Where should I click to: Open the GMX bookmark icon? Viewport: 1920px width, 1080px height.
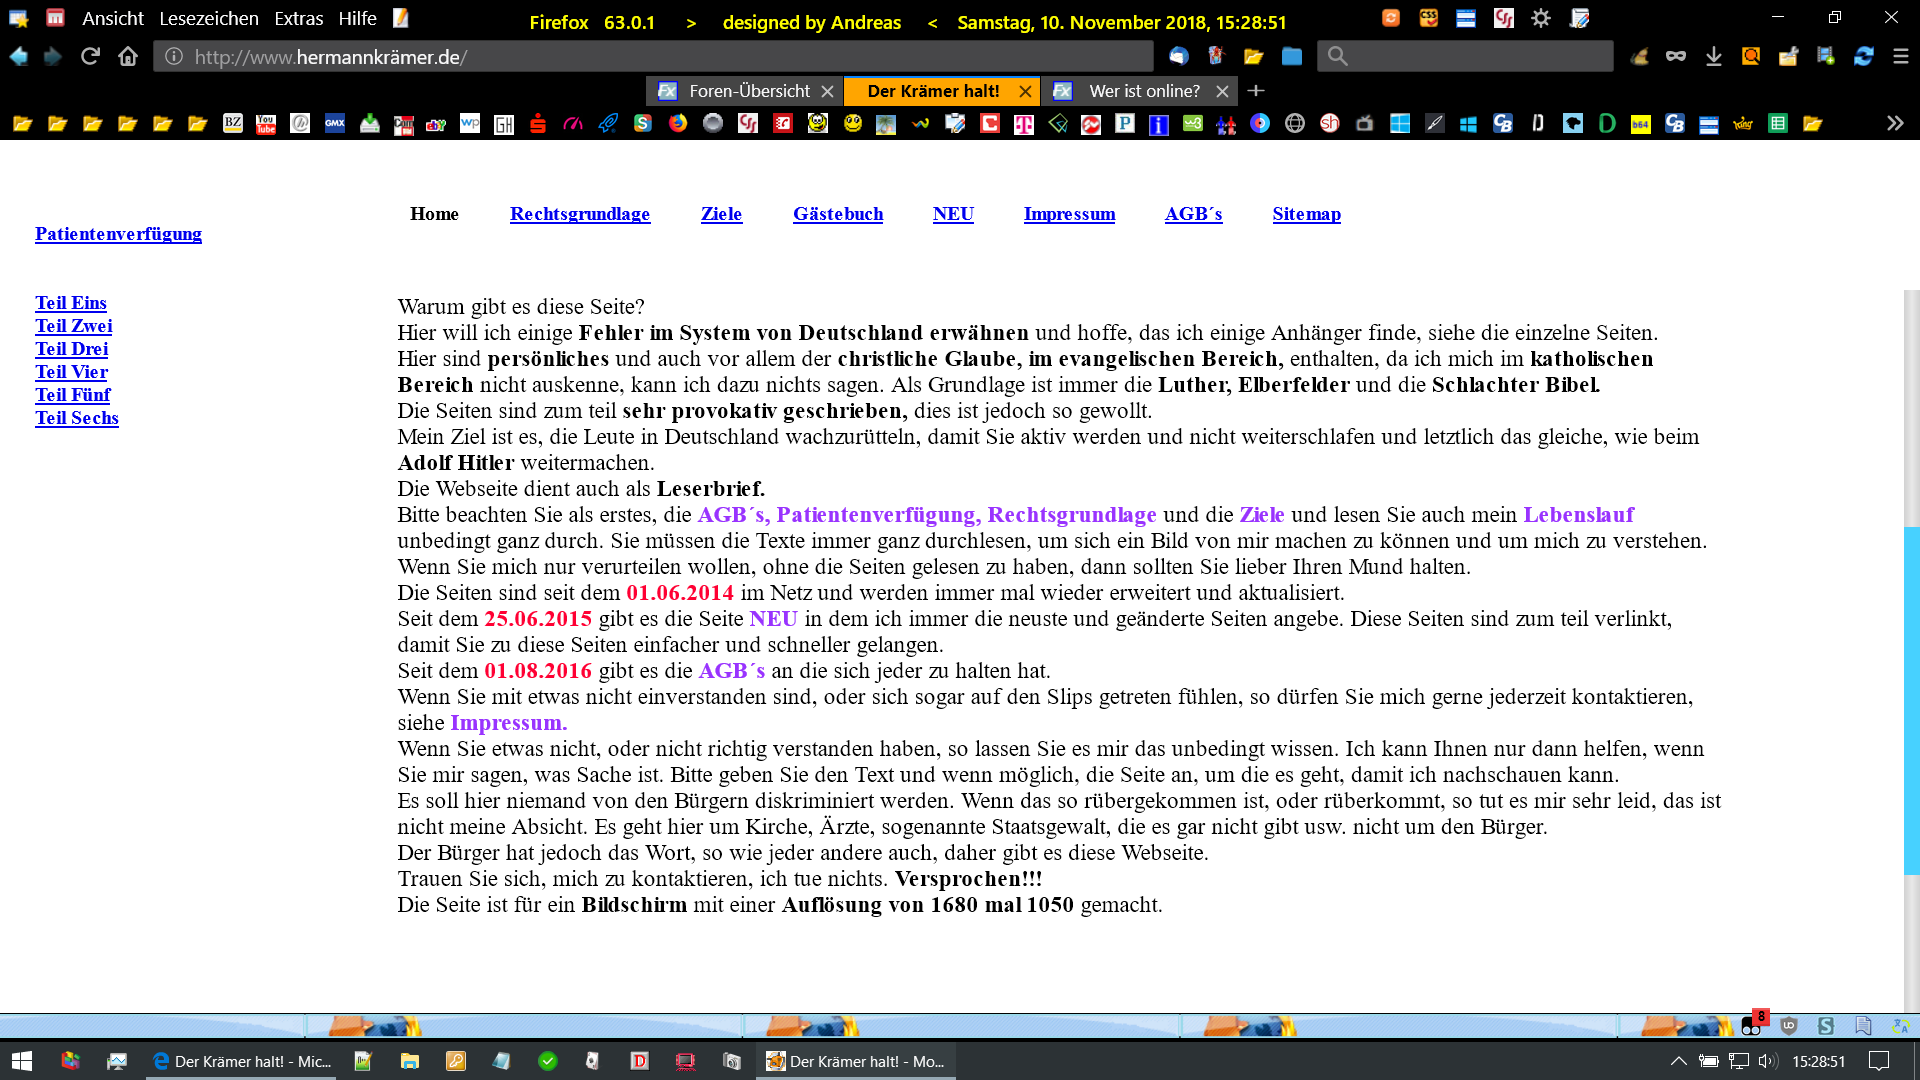tap(335, 124)
